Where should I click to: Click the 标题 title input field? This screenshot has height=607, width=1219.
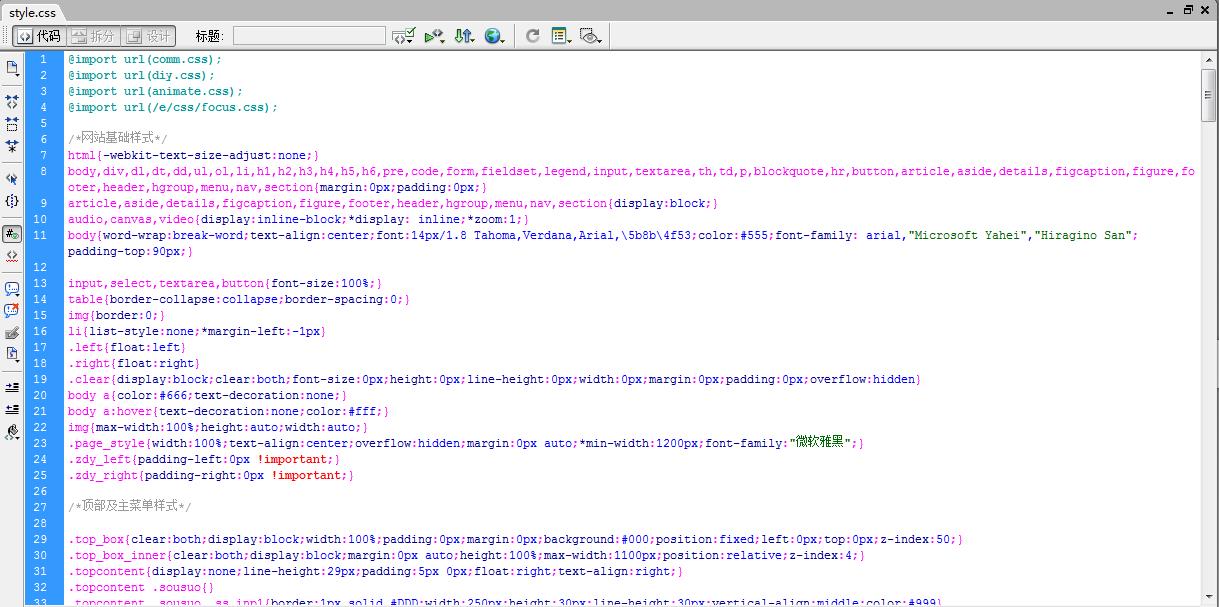tap(309, 36)
